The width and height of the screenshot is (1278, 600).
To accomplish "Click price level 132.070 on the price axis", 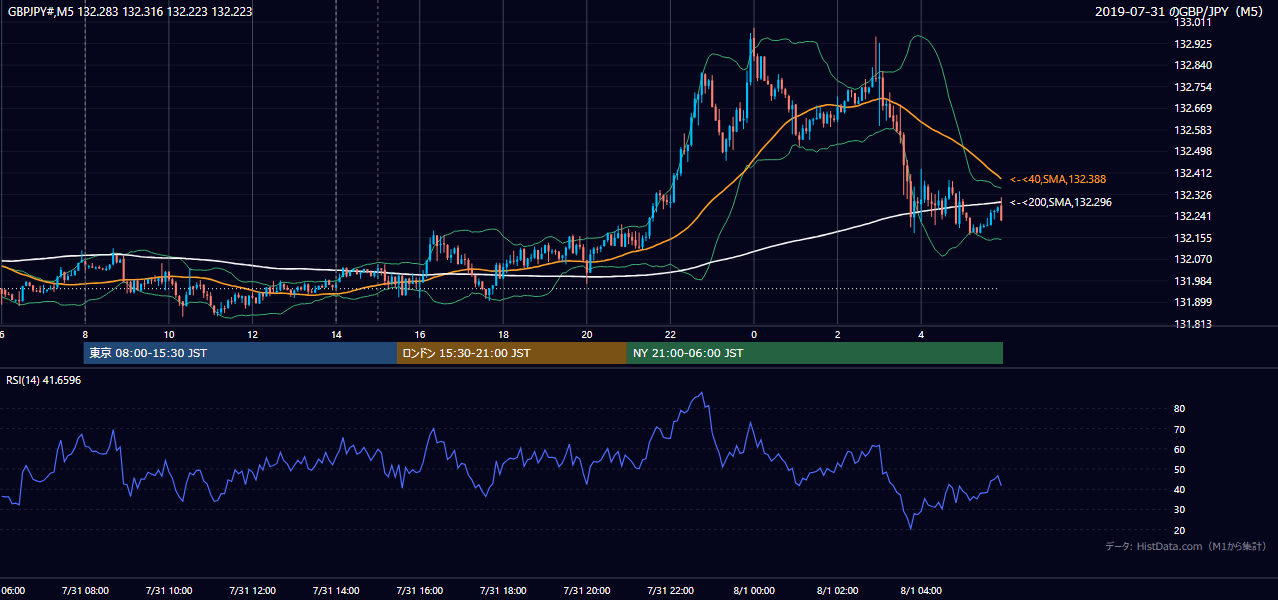I will pyautogui.click(x=1194, y=259).
